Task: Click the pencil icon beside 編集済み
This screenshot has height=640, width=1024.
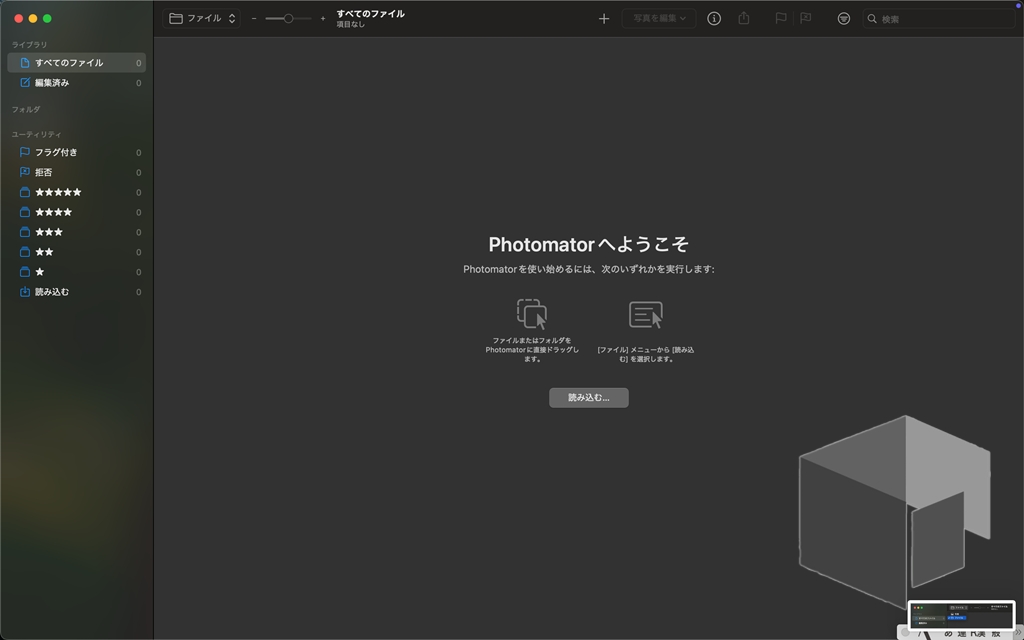Action: click(x=25, y=83)
